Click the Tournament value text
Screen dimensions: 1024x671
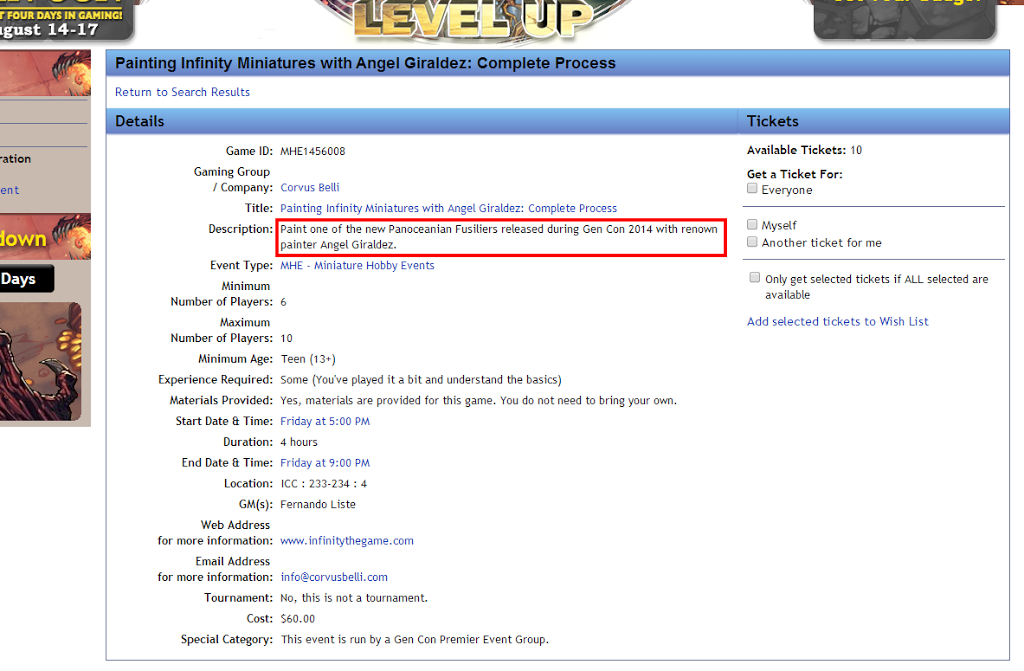coord(354,598)
